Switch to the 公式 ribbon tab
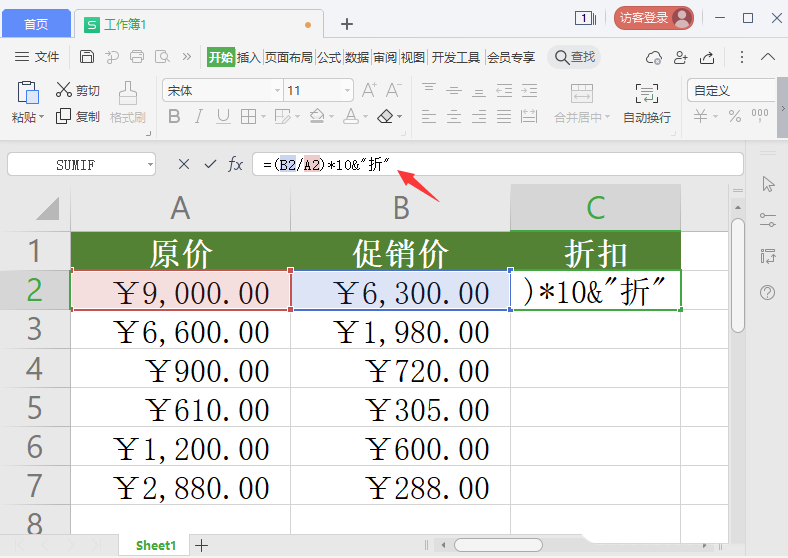The image size is (788, 558). coord(329,57)
